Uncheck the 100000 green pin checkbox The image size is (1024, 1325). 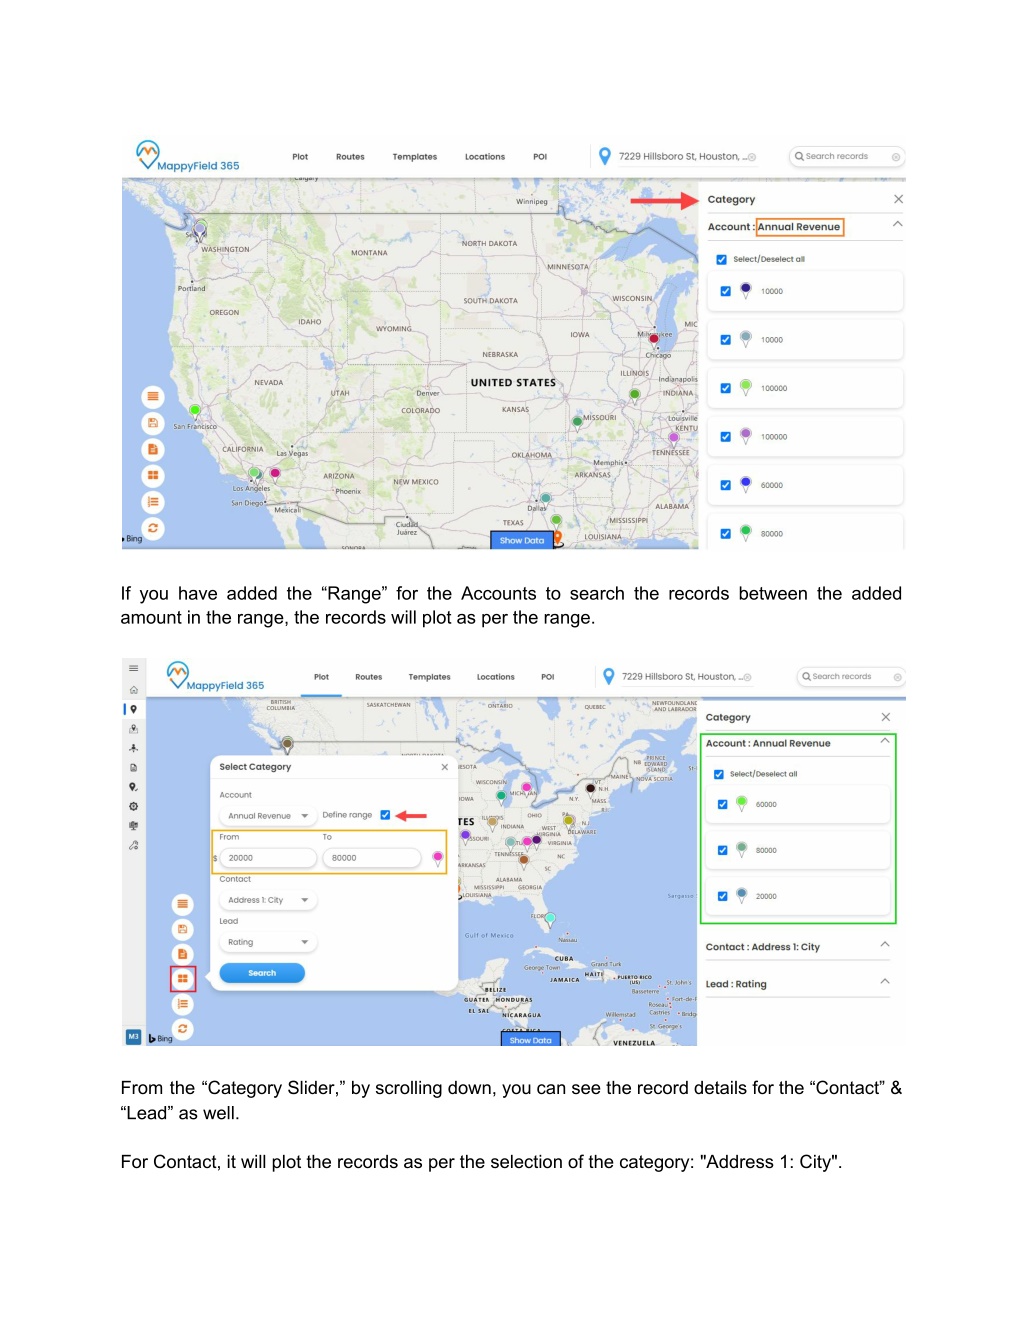(x=726, y=388)
